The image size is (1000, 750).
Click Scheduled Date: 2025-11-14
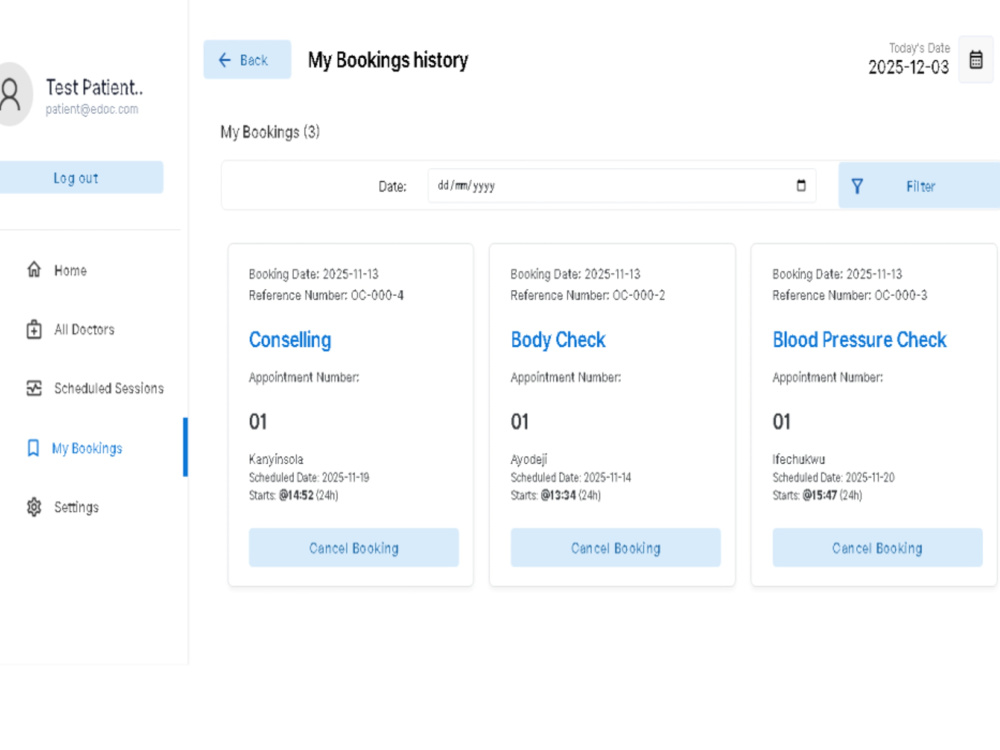[x=571, y=477]
